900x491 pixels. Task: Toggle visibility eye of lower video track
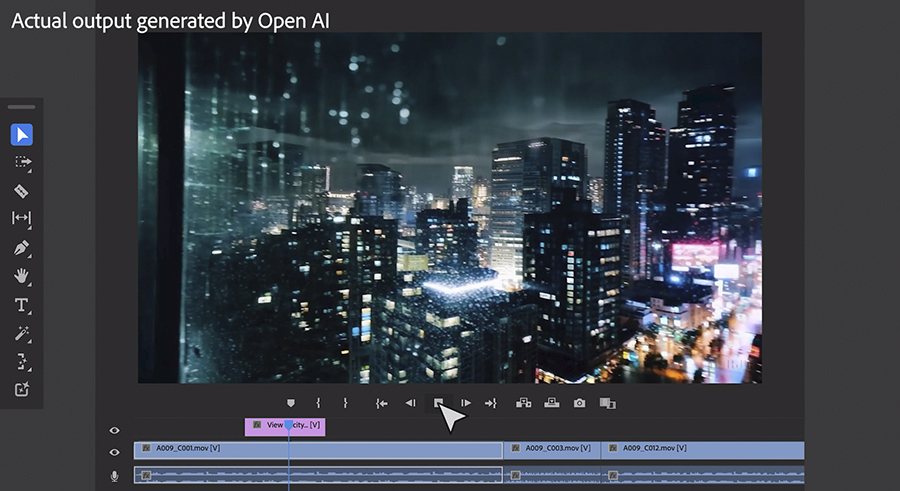click(114, 453)
